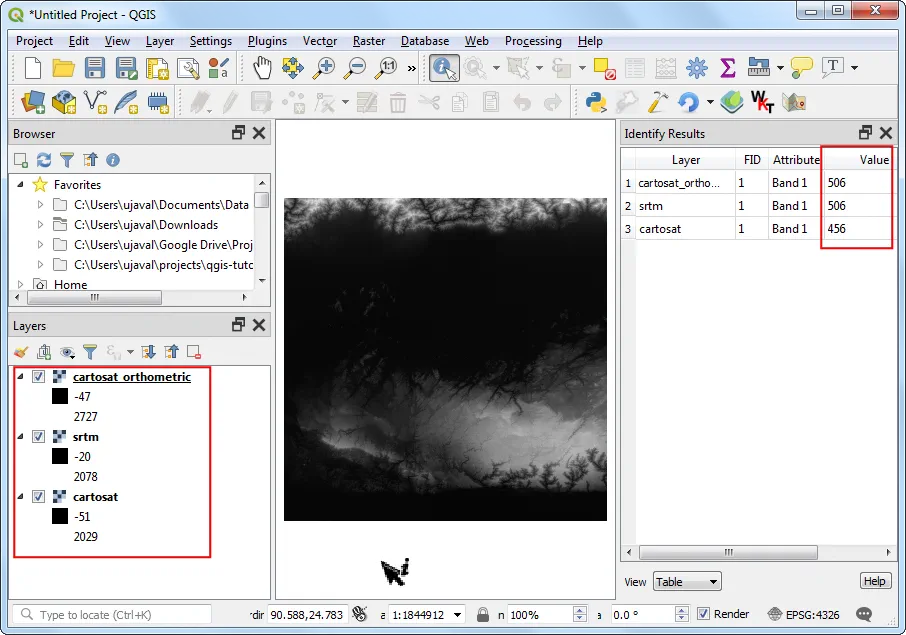Open project folder icon
The image size is (906, 635).
point(64,68)
